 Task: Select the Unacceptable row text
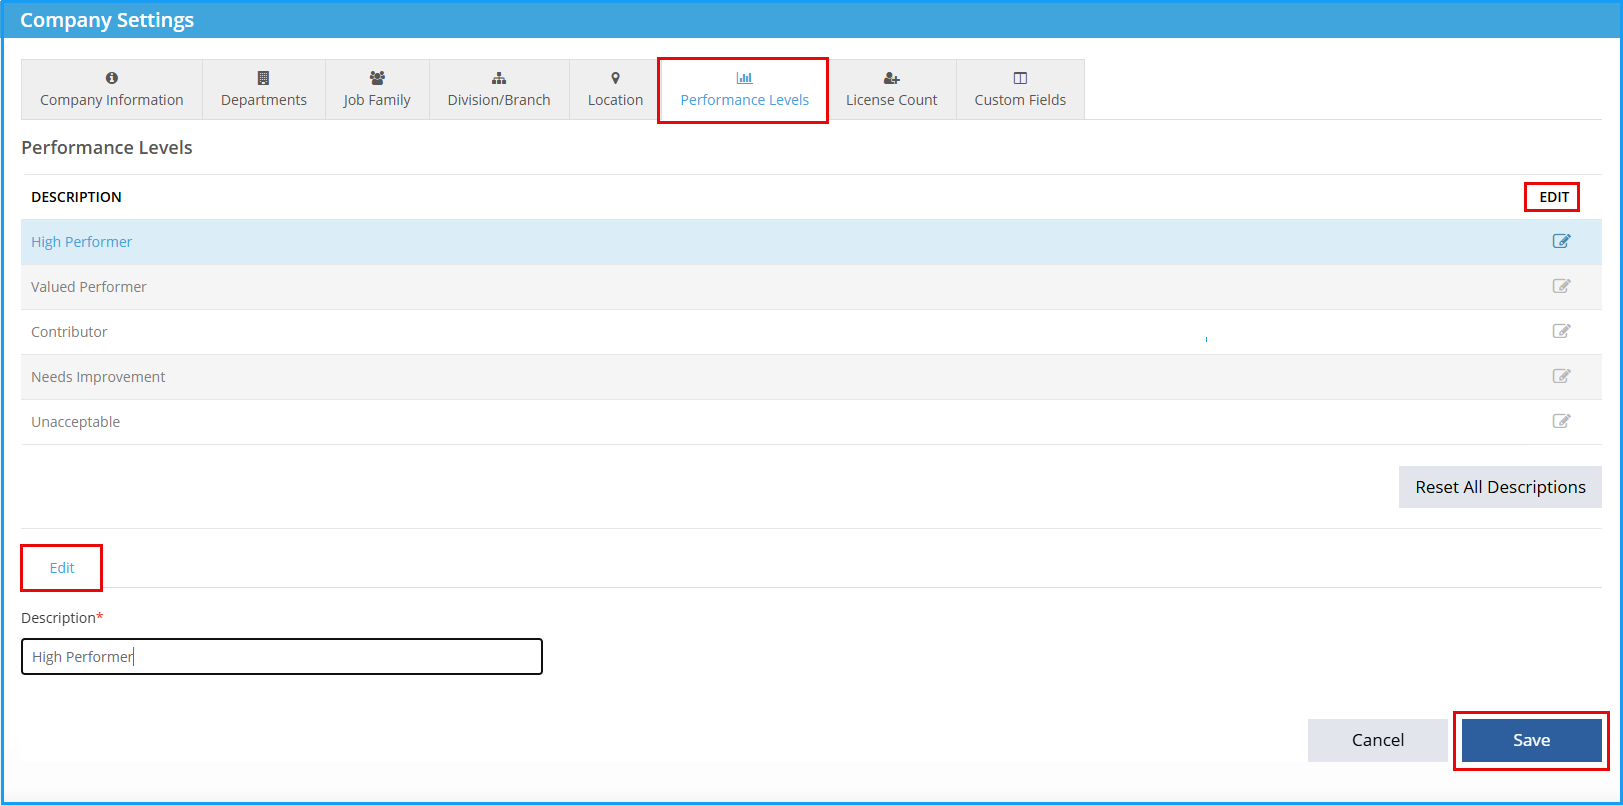(x=75, y=422)
